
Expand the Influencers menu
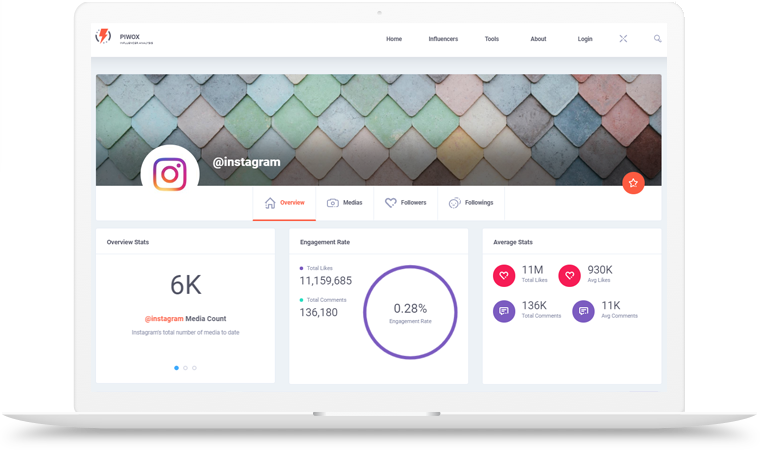443,39
